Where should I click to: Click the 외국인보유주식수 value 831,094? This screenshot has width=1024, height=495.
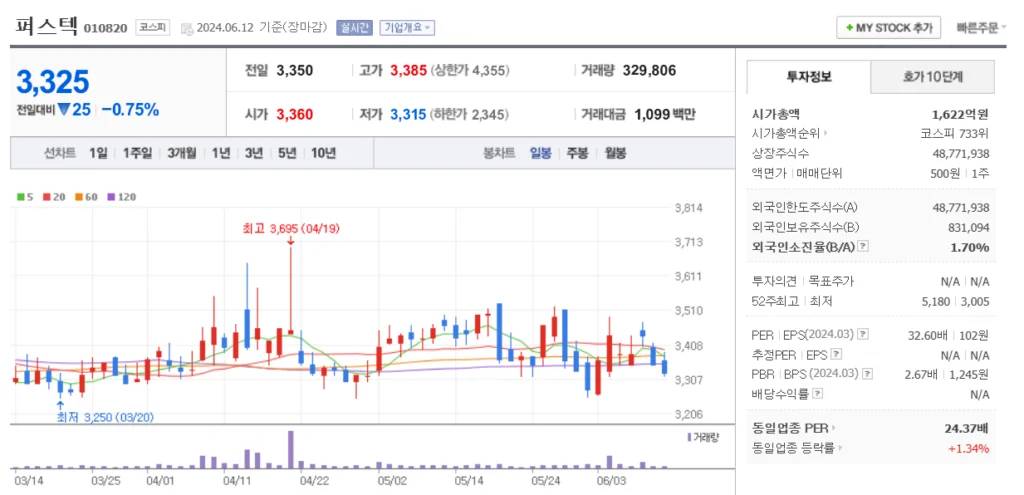coord(968,227)
